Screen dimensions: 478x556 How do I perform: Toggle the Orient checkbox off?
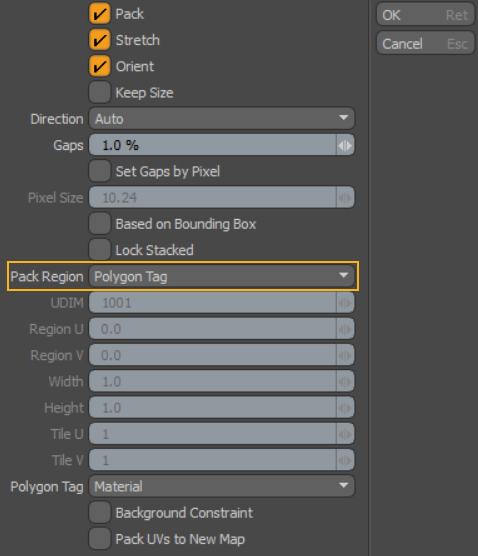click(x=99, y=66)
